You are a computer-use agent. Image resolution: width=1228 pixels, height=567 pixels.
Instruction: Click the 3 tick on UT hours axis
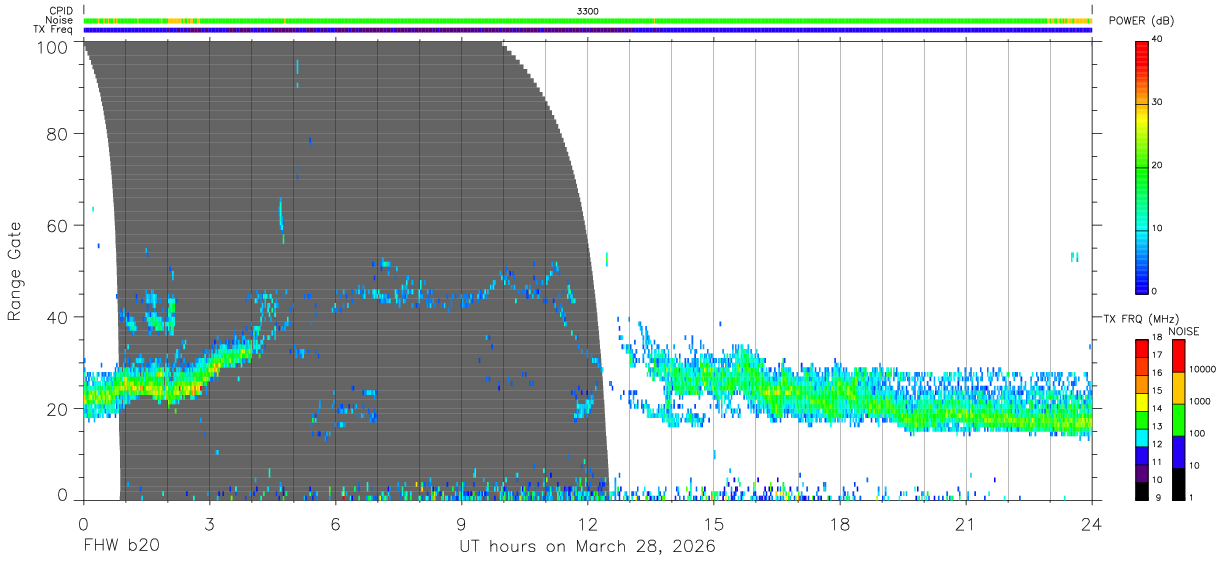click(x=209, y=523)
